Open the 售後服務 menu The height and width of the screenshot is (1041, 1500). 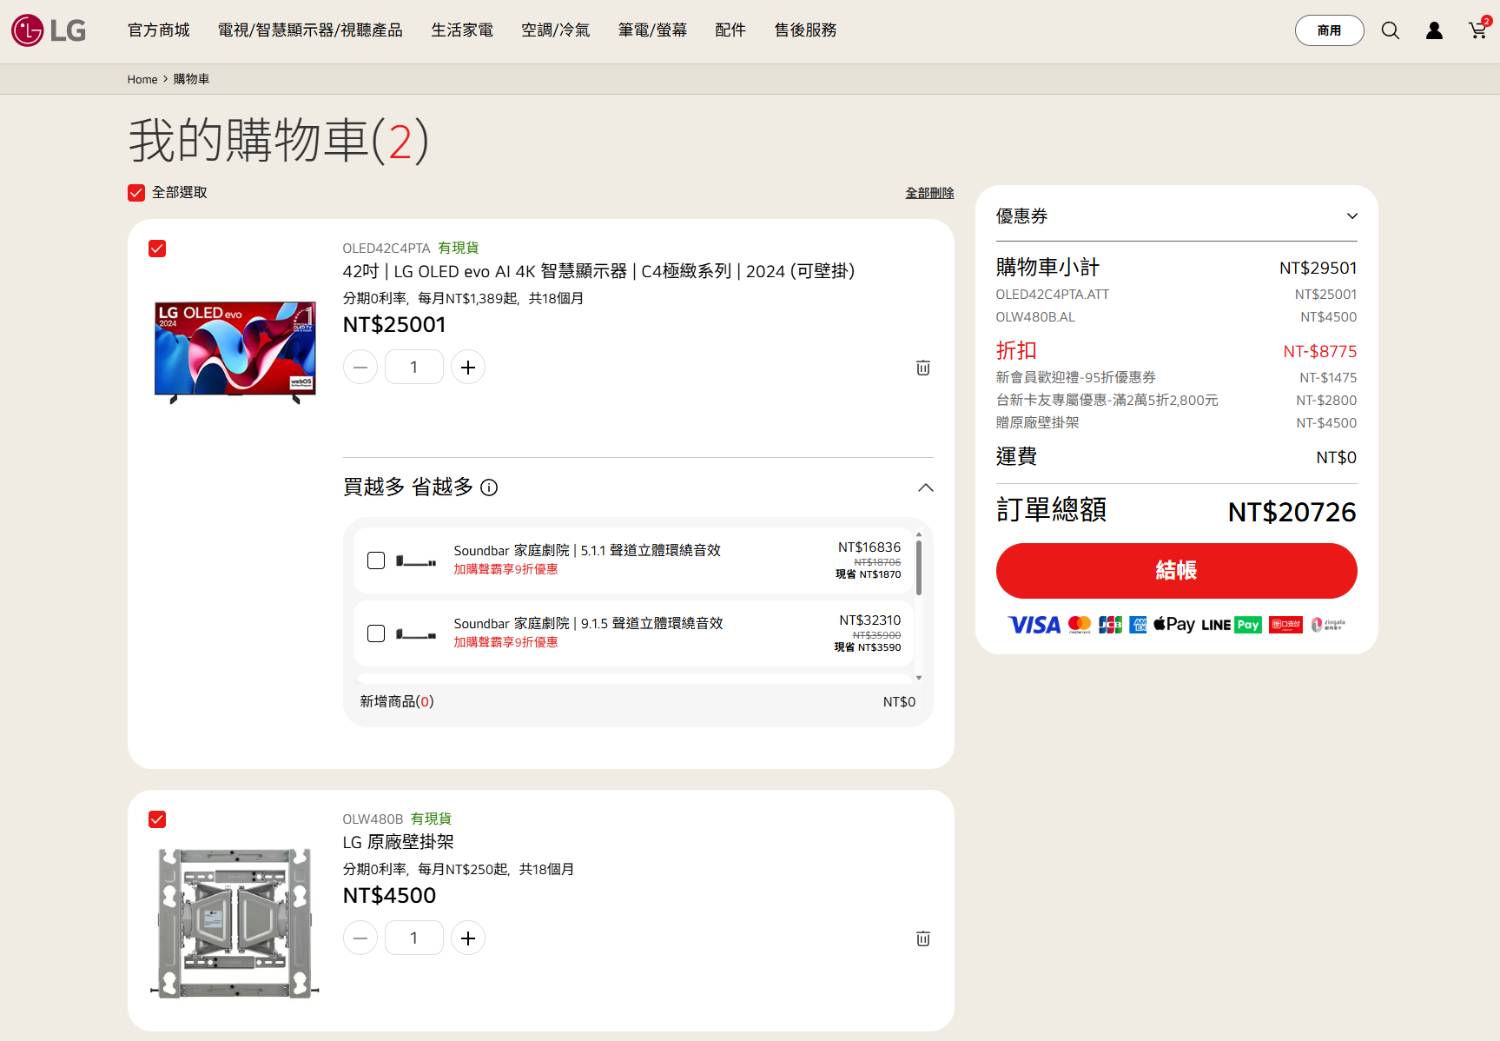(x=805, y=30)
